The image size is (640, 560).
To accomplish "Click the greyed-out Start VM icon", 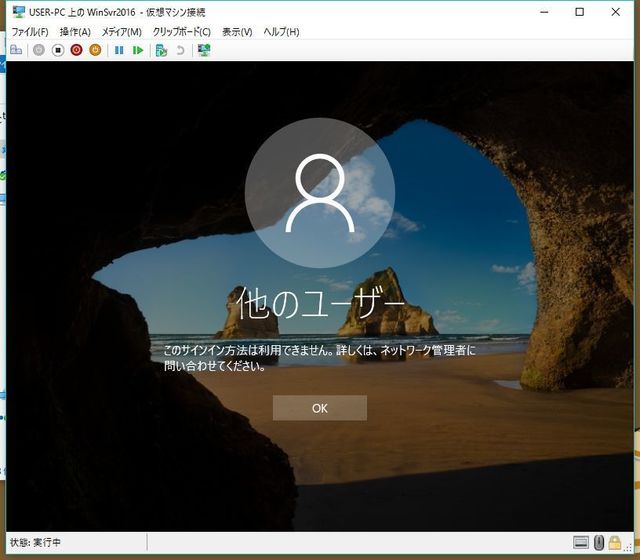I will (39, 50).
